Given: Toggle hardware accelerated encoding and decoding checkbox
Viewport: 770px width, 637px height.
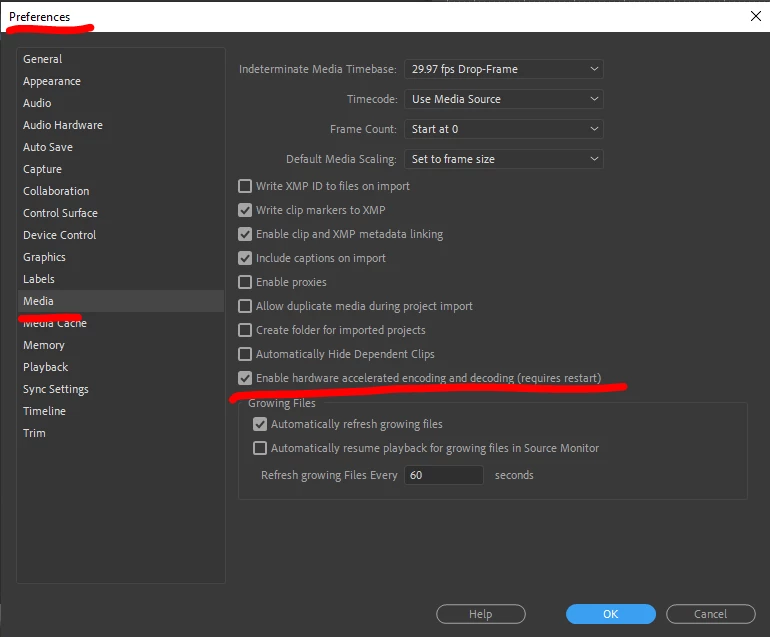Looking at the screenshot, I should click(245, 378).
